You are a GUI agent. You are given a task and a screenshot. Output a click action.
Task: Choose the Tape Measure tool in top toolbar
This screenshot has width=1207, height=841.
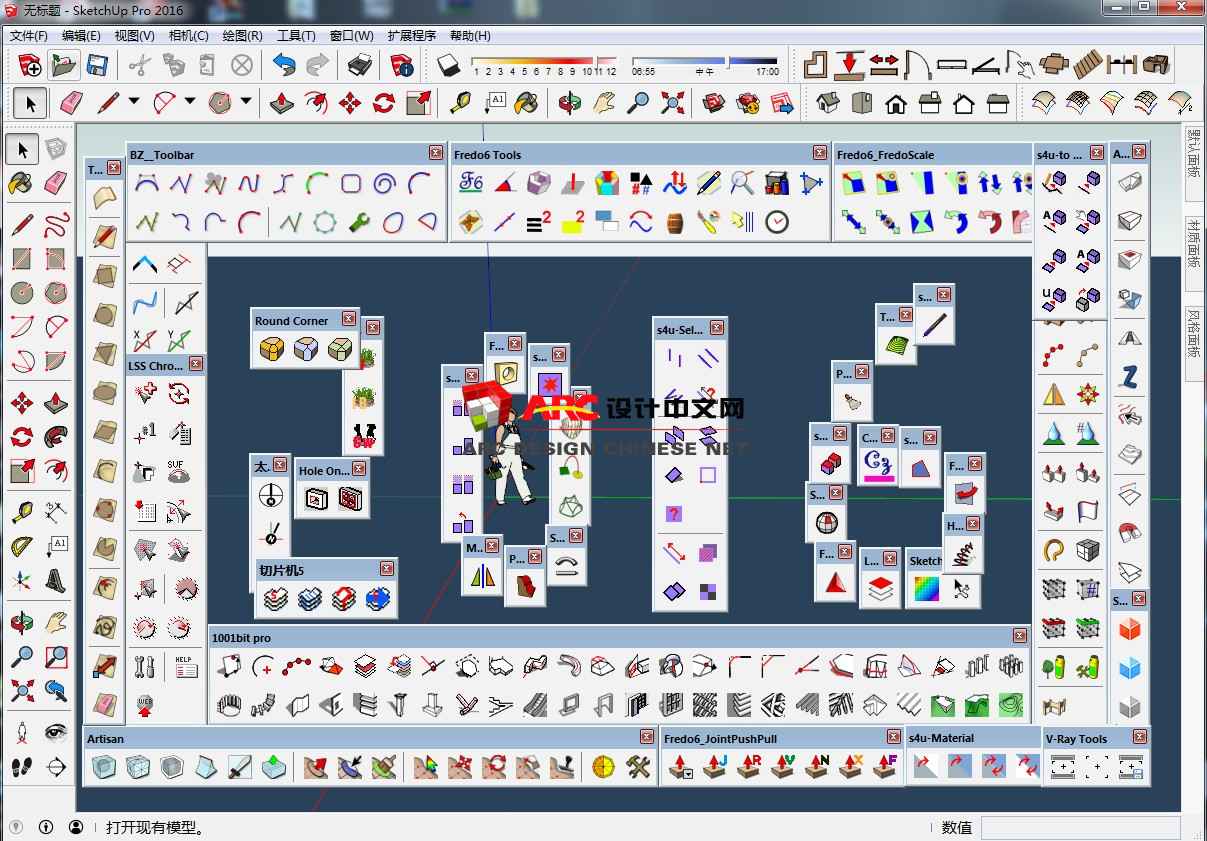click(459, 102)
